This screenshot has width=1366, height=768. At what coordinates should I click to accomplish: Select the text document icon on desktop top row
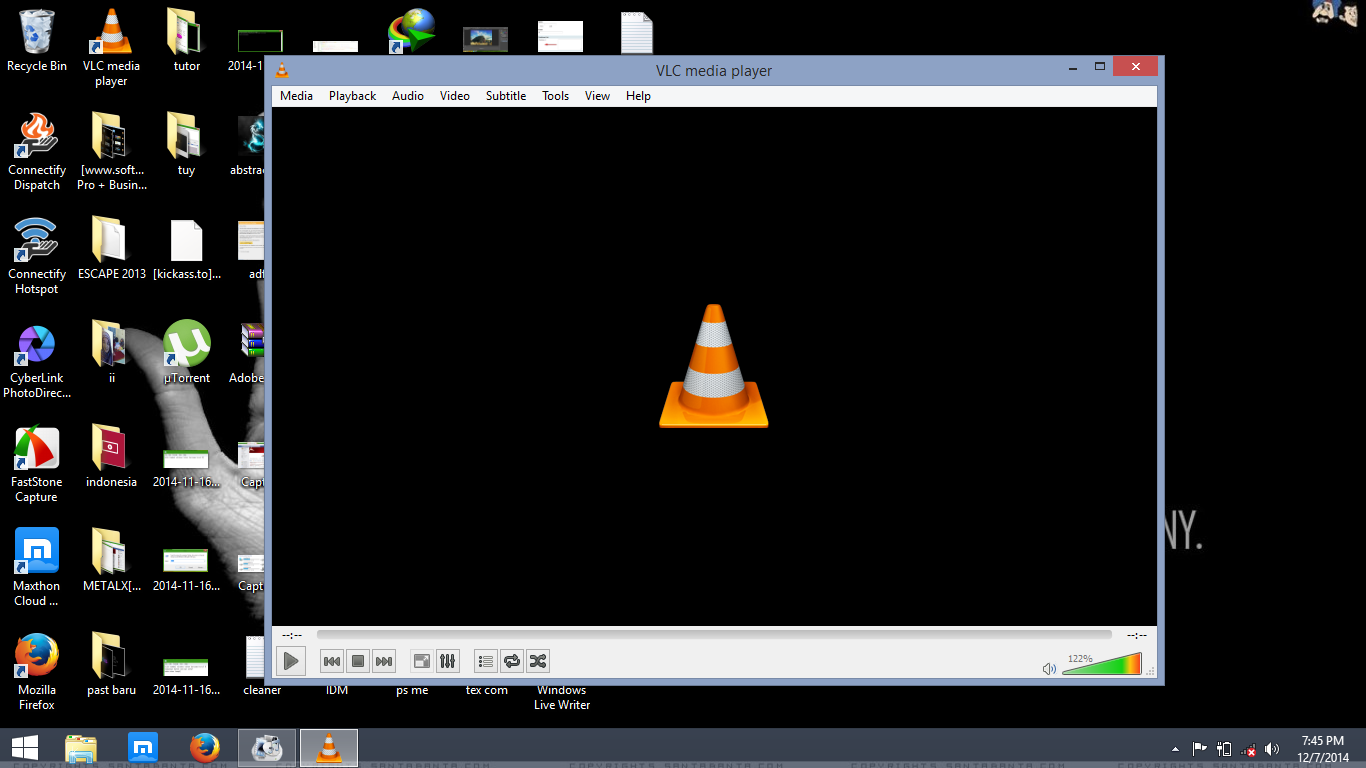point(636,33)
